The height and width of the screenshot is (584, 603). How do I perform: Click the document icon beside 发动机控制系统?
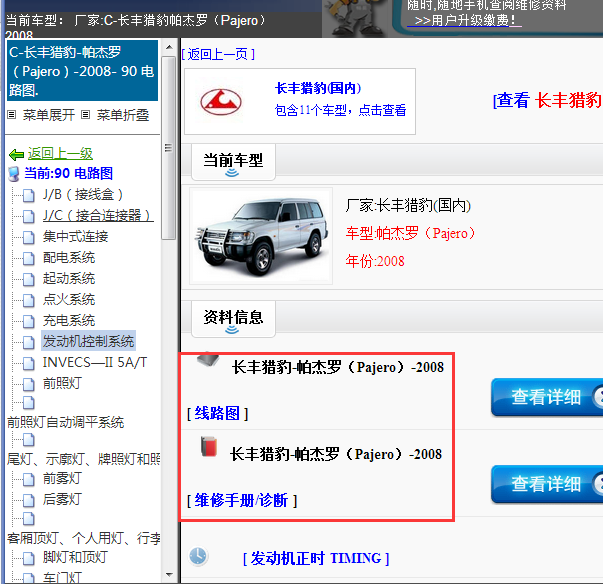click(x=28, y=342)
